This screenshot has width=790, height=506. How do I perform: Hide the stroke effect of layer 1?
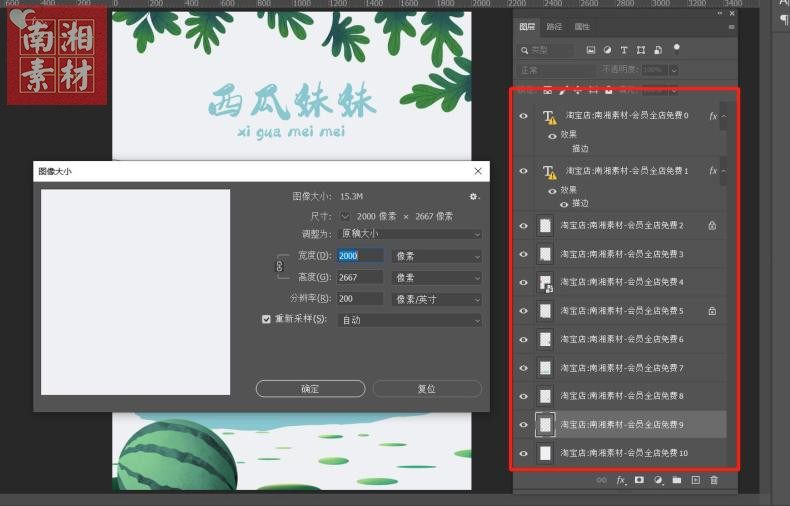click(x=564, y=204)
